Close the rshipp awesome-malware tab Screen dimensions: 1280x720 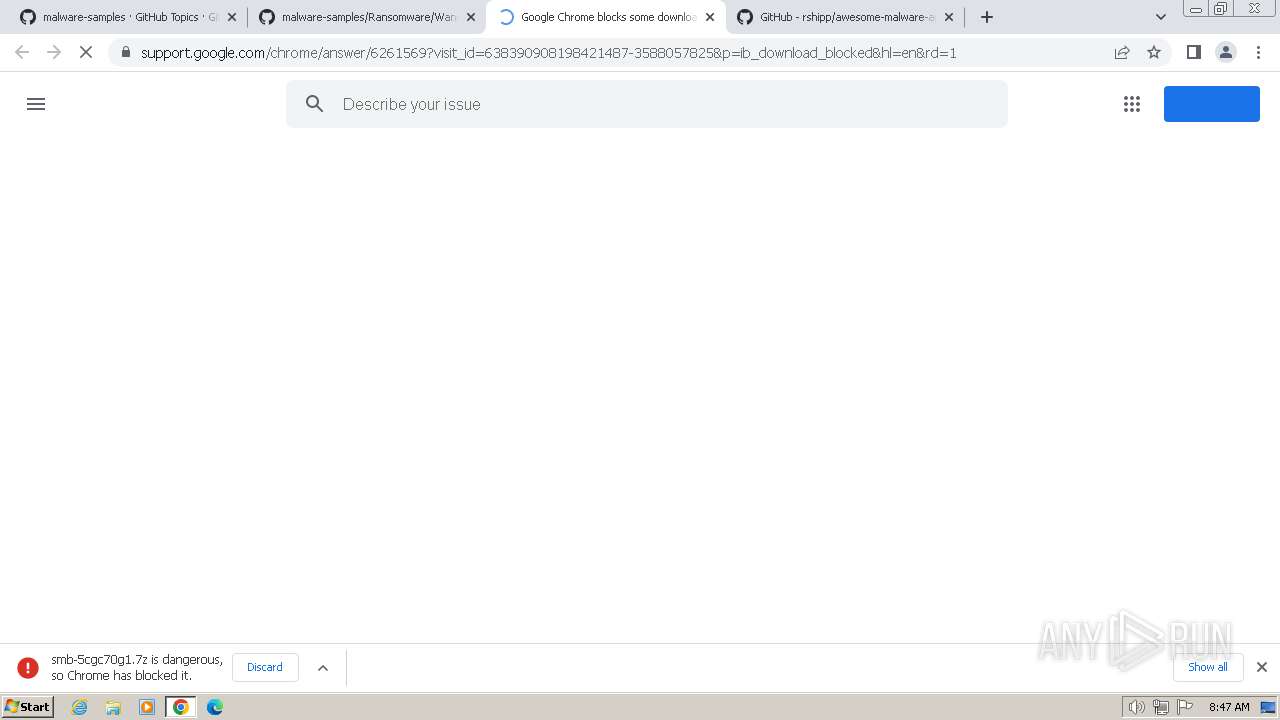949,17
